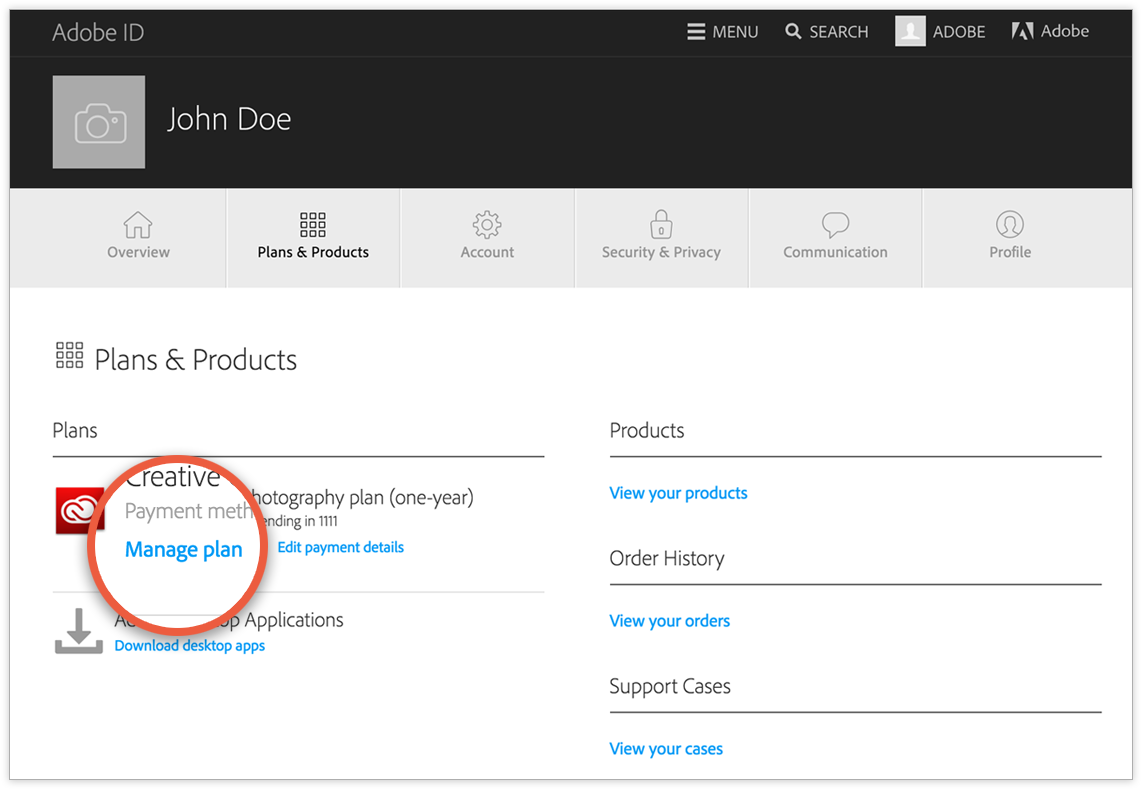Click Download desktop apps link

(189, 646)
